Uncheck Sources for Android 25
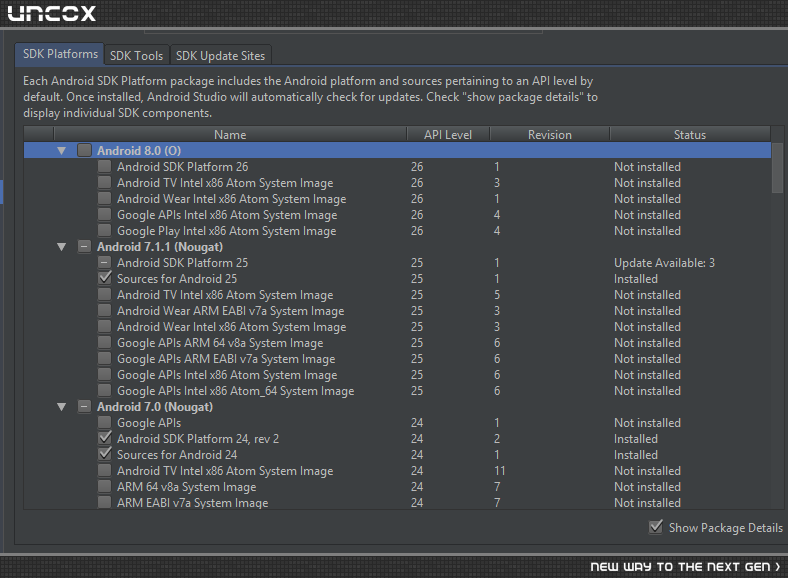 [105, 278]
